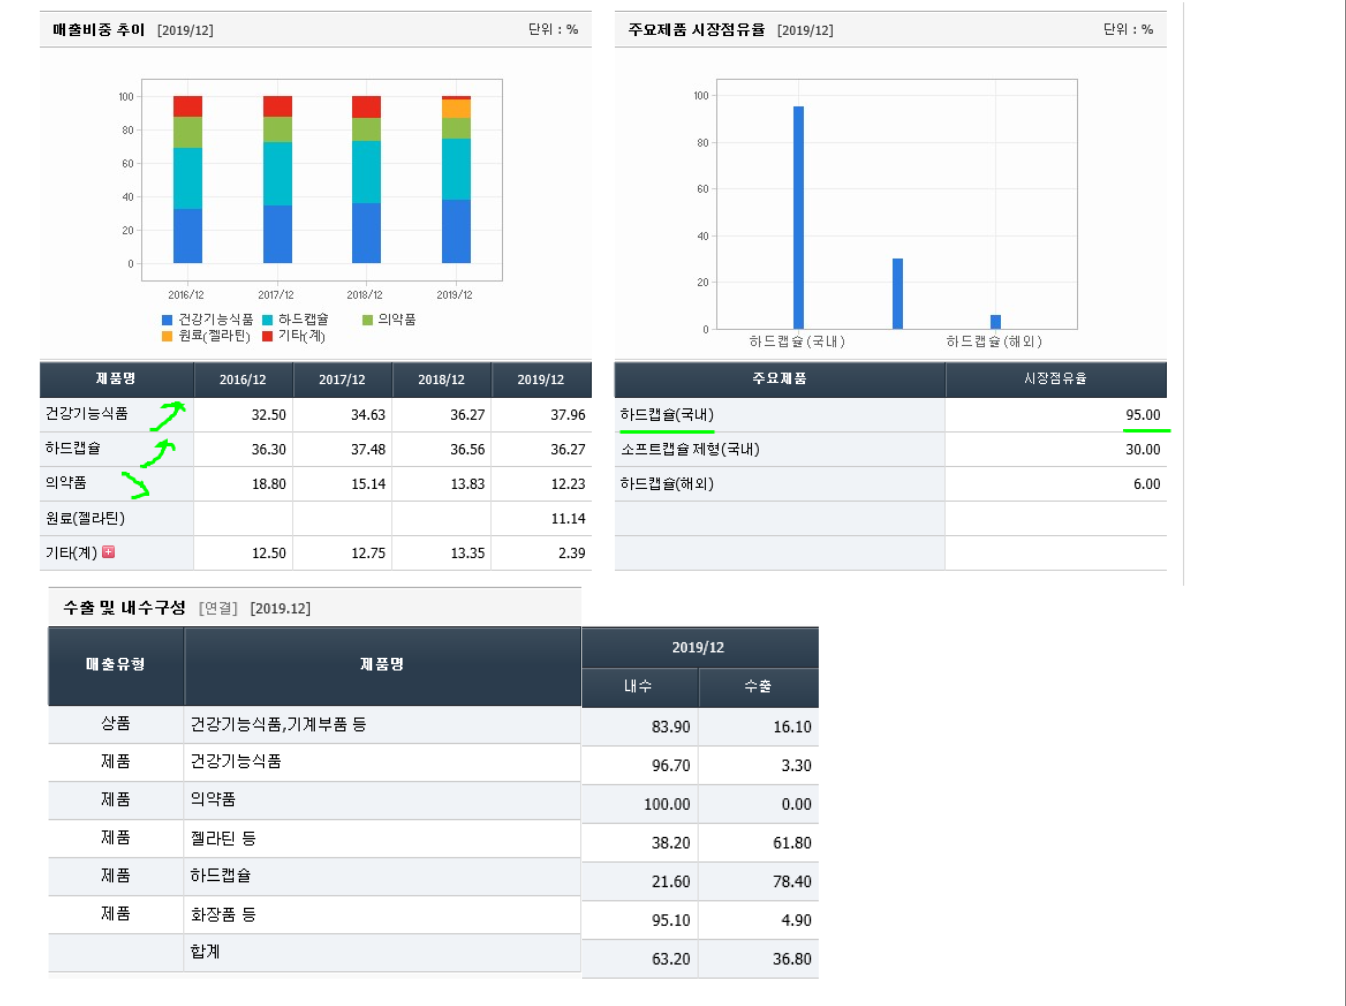Click the 12.23 value in 의약품 row
This screenshot has height=1006, width=1346.
tap(568, 484)
